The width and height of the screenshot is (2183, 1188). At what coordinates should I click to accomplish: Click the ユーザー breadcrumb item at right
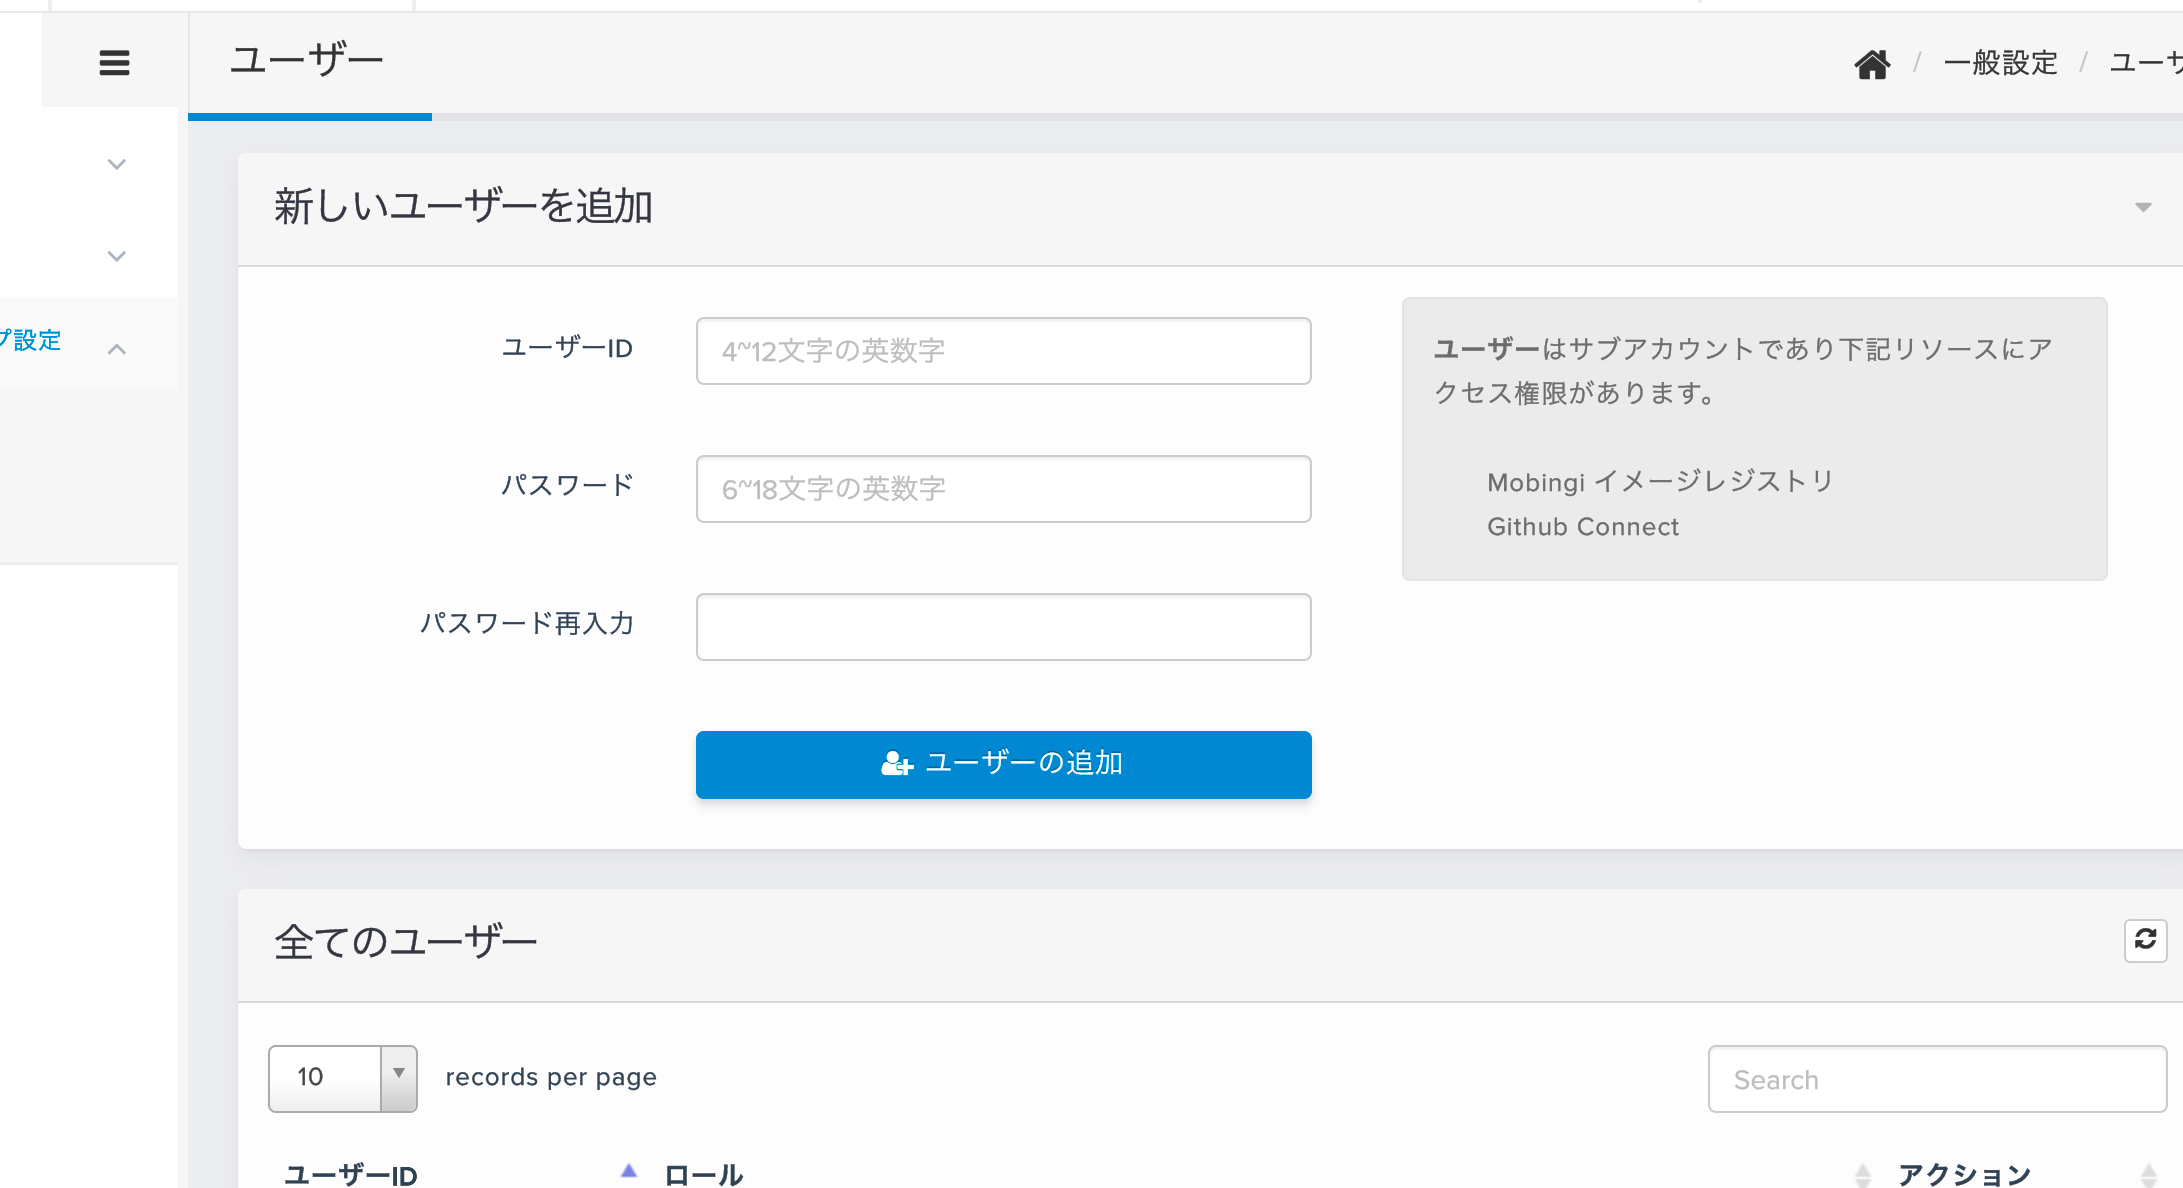click(2148, 64)
